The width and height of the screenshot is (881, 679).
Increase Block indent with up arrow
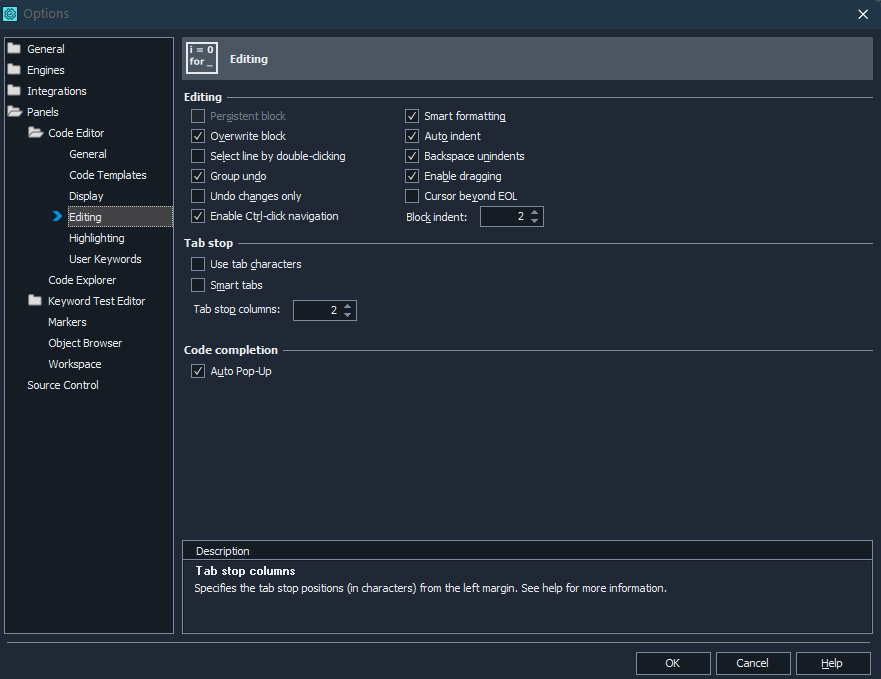535,212
